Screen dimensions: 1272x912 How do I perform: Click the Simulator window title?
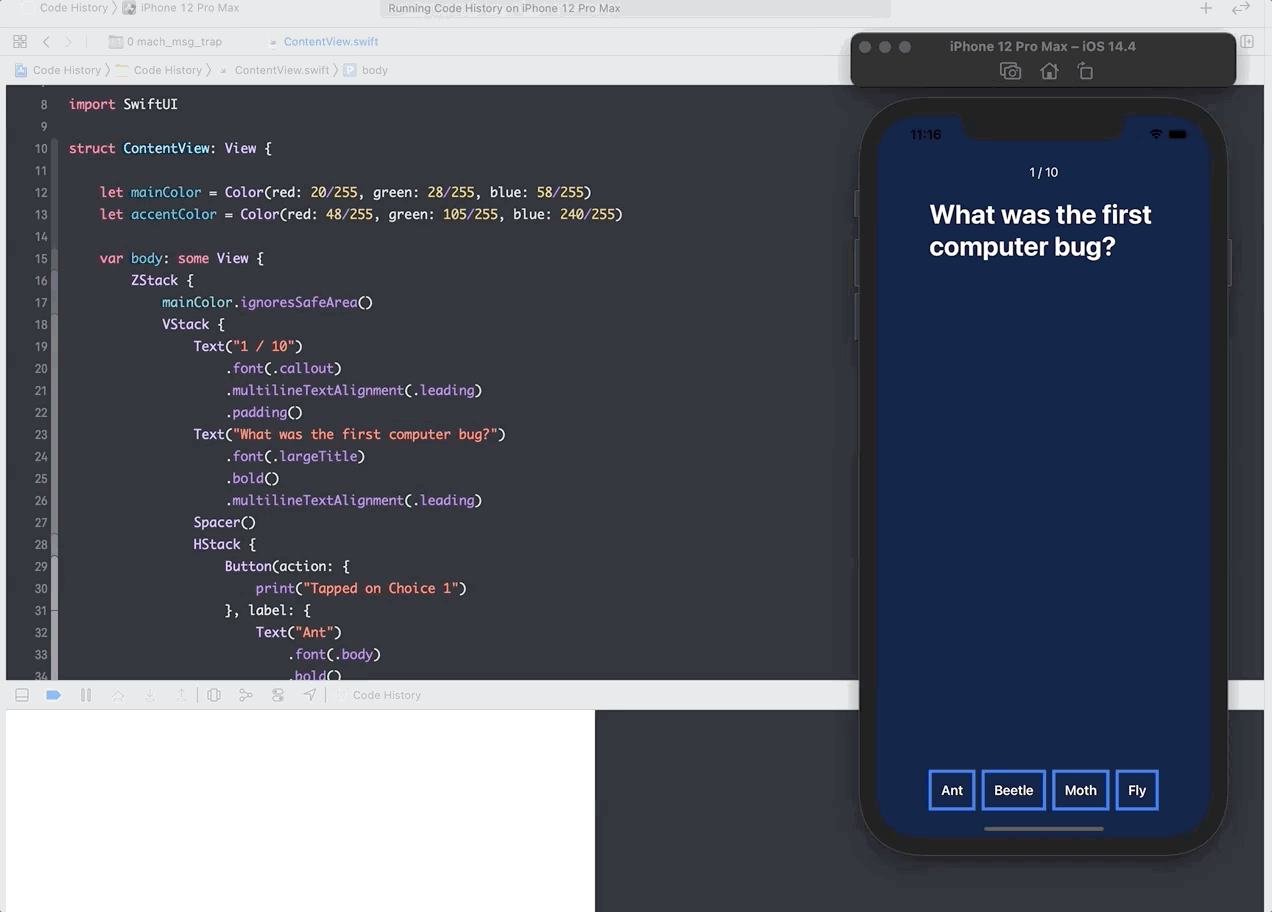1043,46
